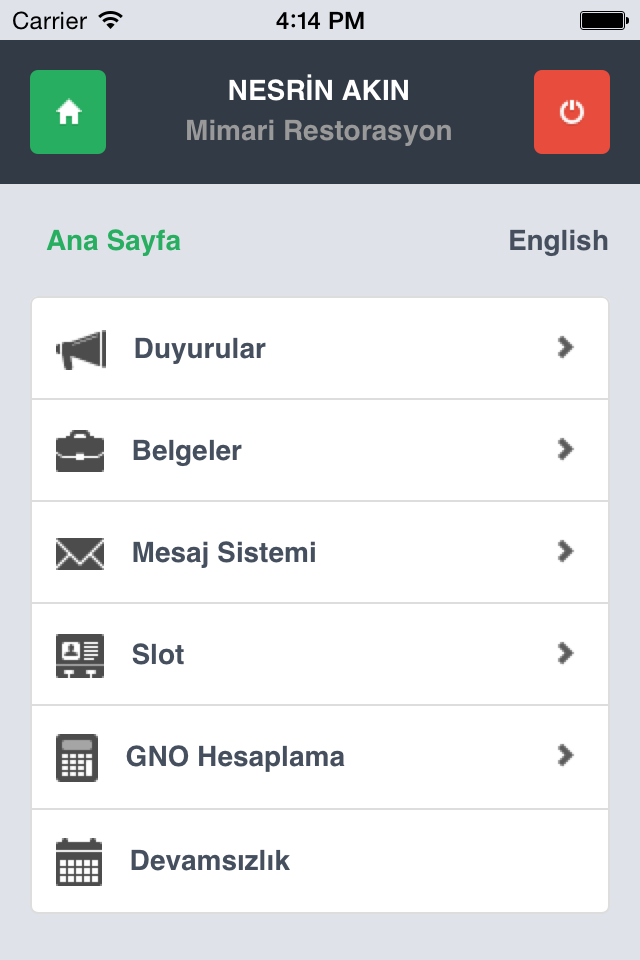Open Slot via its chevron arrow
This screenshot has width=640, height=960.
(565, 653)
